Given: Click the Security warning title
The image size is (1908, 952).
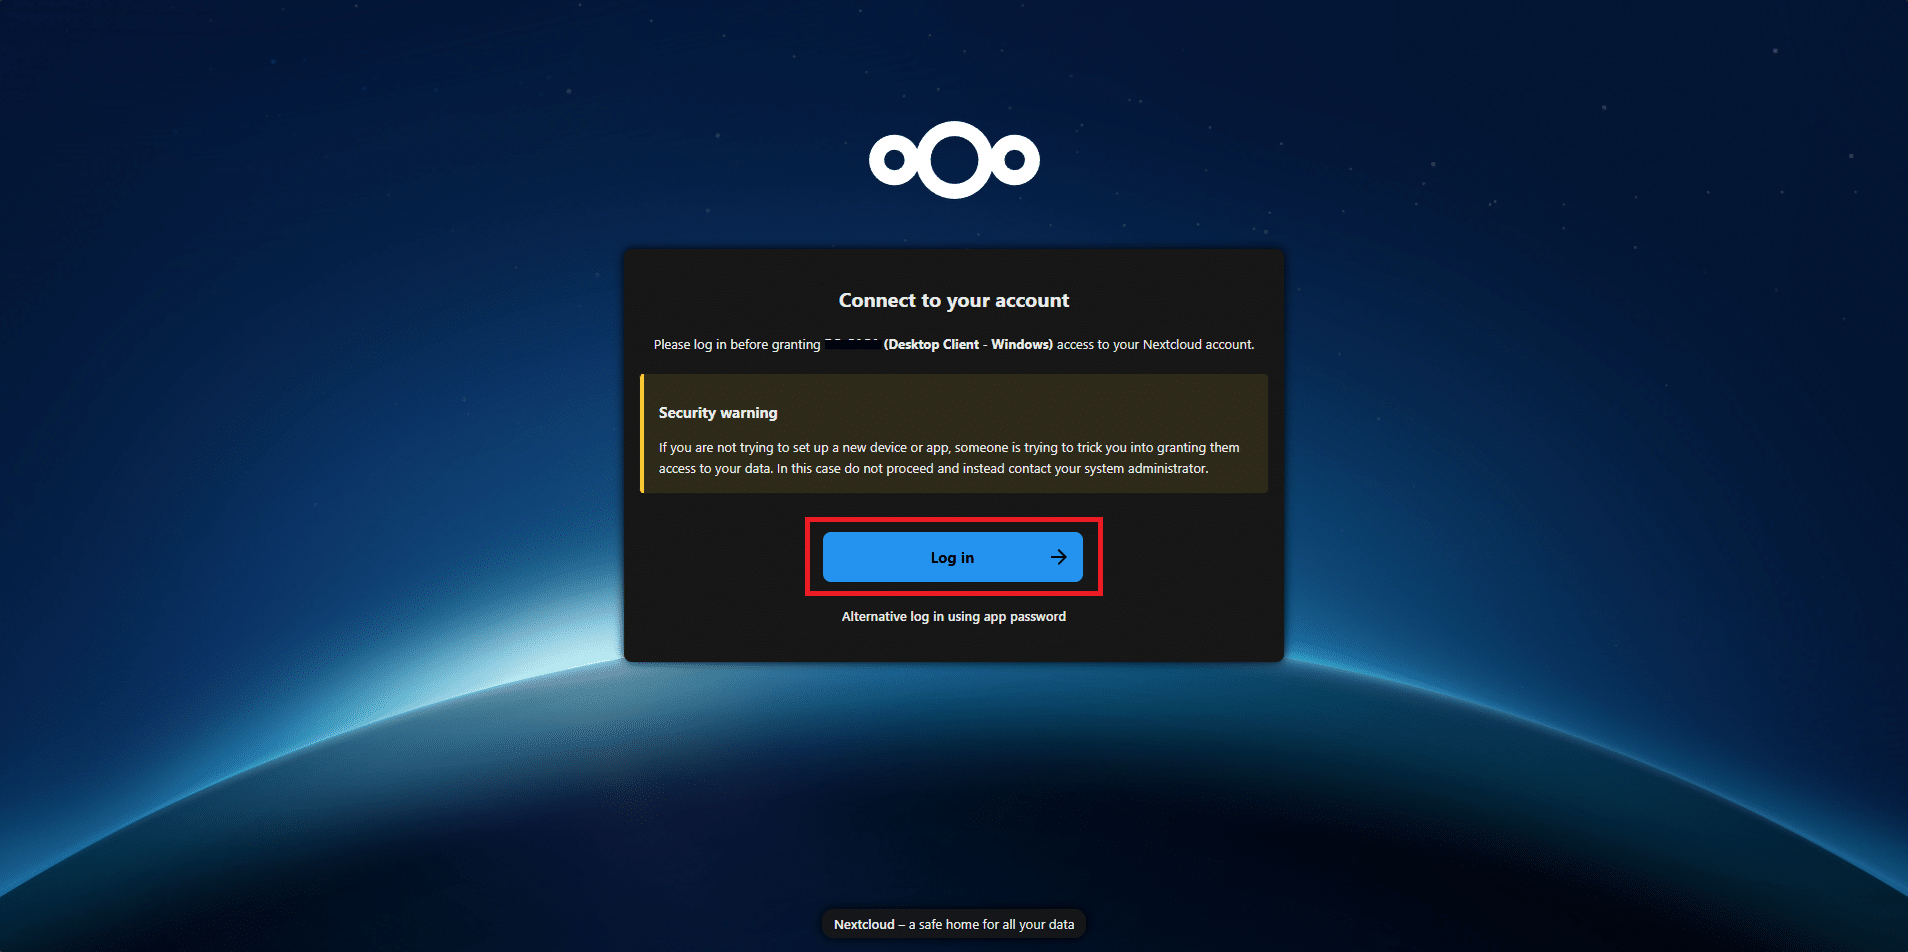Looking at the screenshot, I should click(718, 413).
